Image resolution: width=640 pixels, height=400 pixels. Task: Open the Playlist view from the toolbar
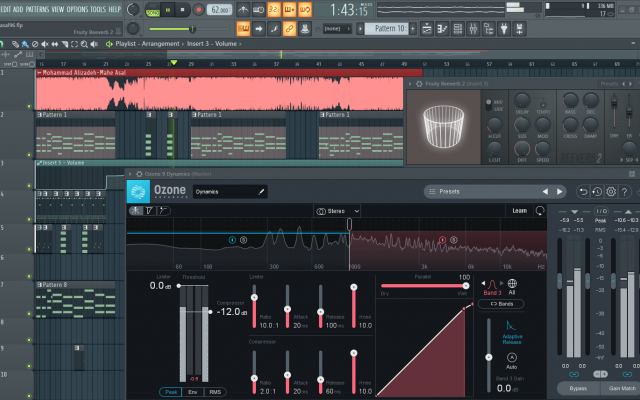tap(427, 29)
